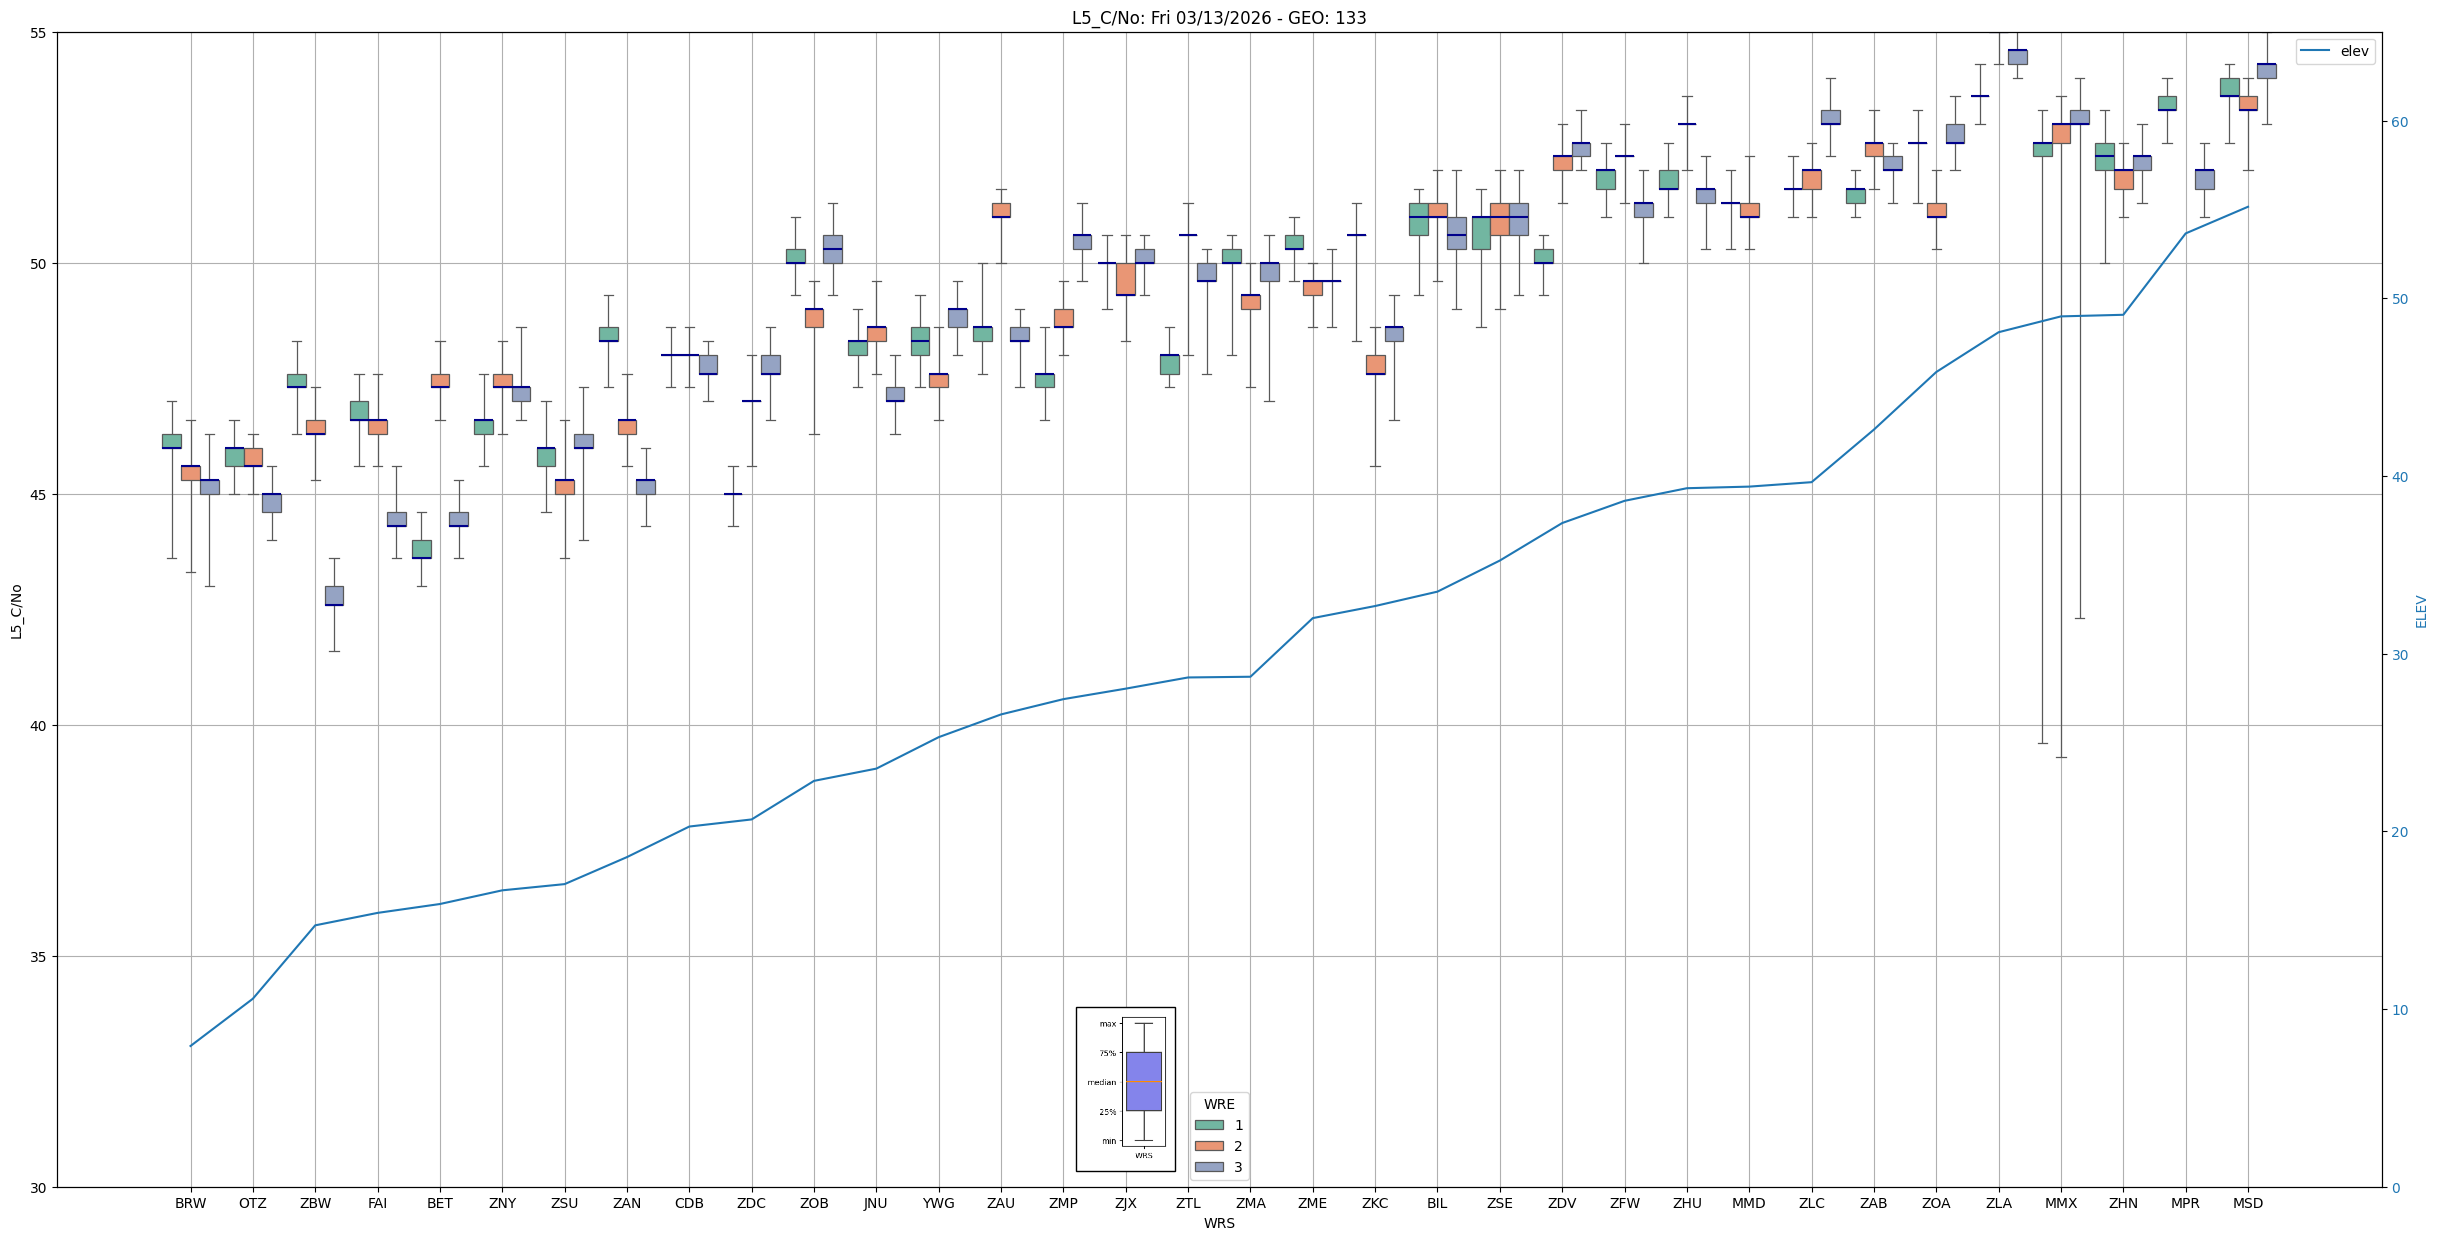The image size is (2438, 1240).
Task: Click the MMX station tick label
Action: point(2060,1203)
